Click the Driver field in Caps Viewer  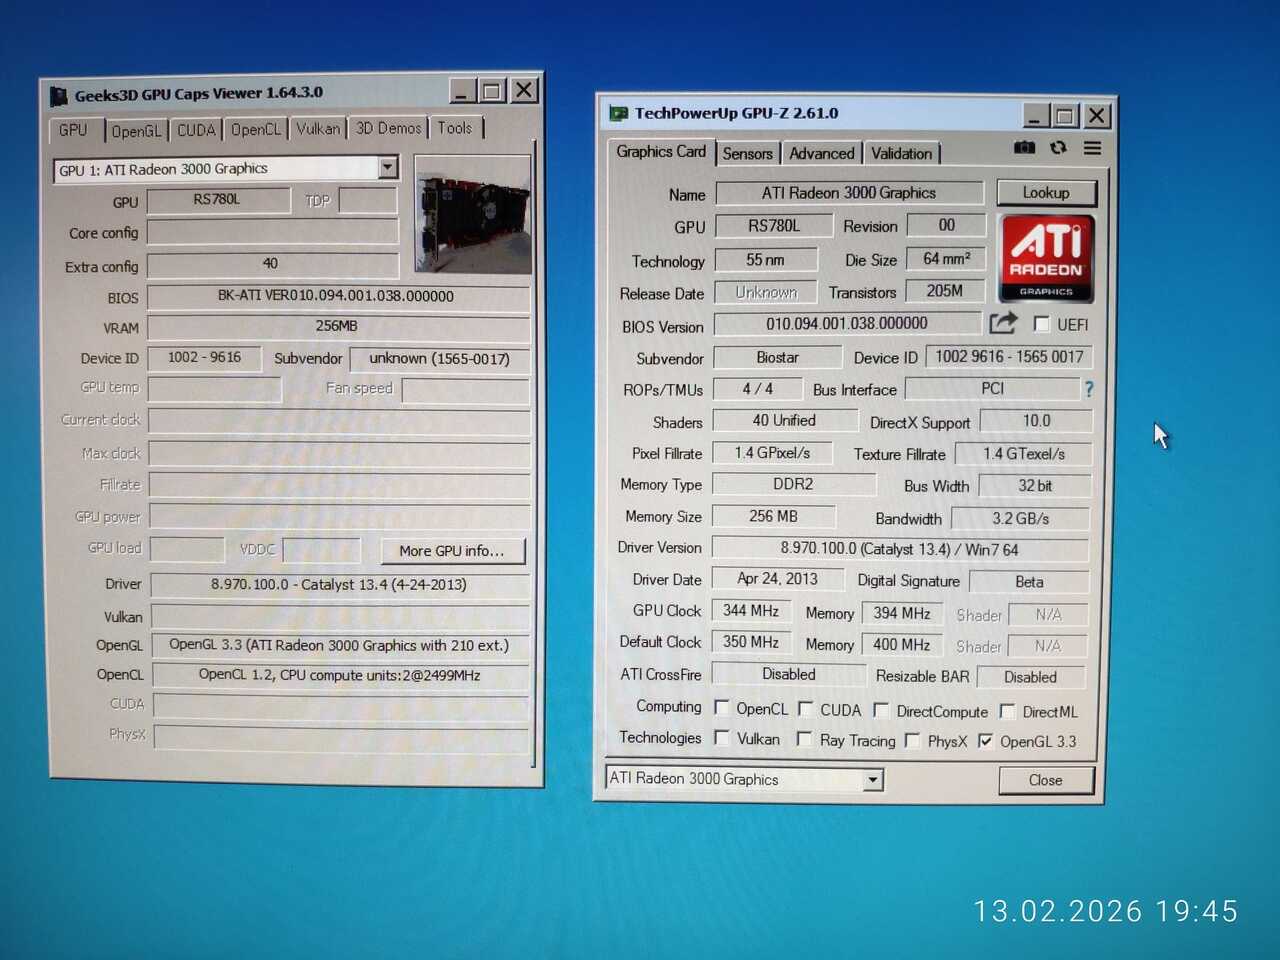[x=339, y=585]
